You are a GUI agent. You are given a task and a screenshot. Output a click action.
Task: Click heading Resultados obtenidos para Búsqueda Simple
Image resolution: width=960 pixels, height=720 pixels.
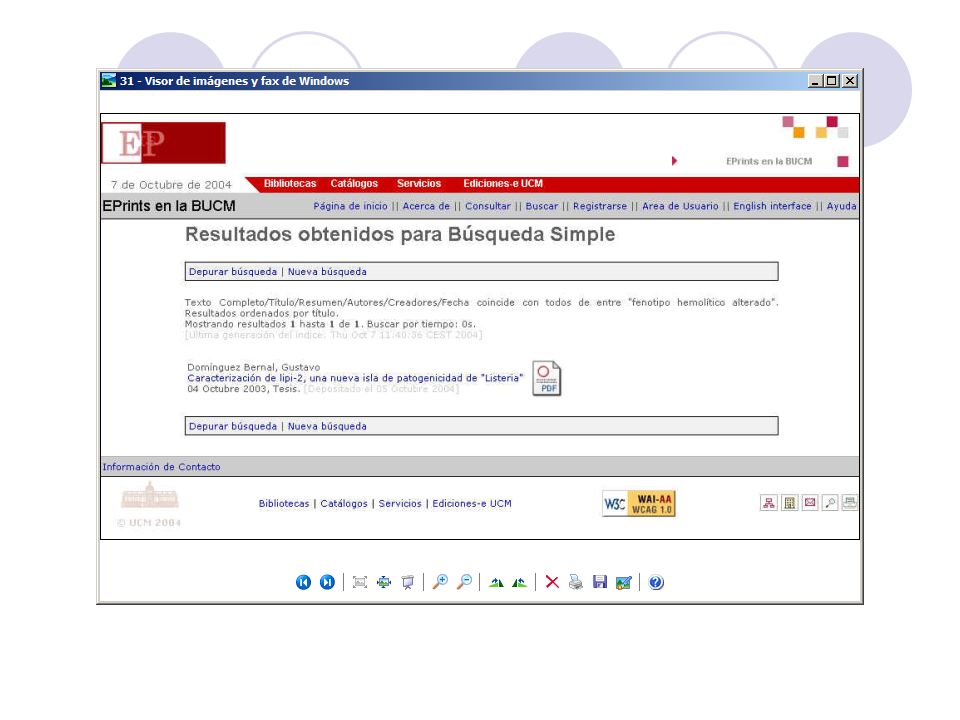point(400,234)
